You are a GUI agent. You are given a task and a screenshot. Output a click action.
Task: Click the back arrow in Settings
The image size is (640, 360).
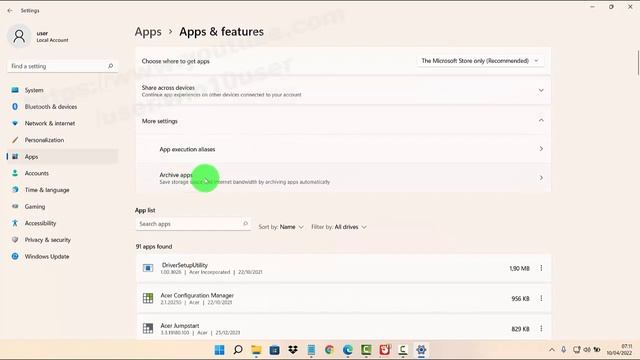click(x=10, y=11)
